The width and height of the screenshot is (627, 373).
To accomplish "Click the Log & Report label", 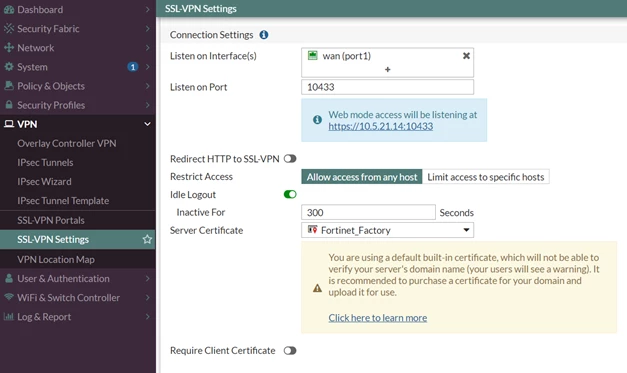I will (x=44, y=317).
